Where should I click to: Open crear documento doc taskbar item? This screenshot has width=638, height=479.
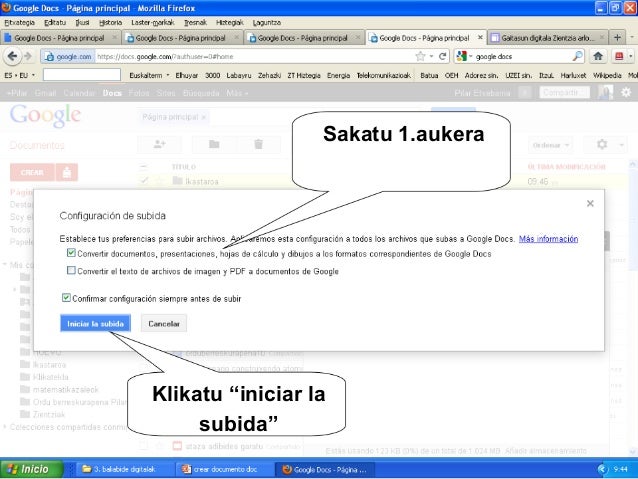pyautogui.click(x=223, y=469)
